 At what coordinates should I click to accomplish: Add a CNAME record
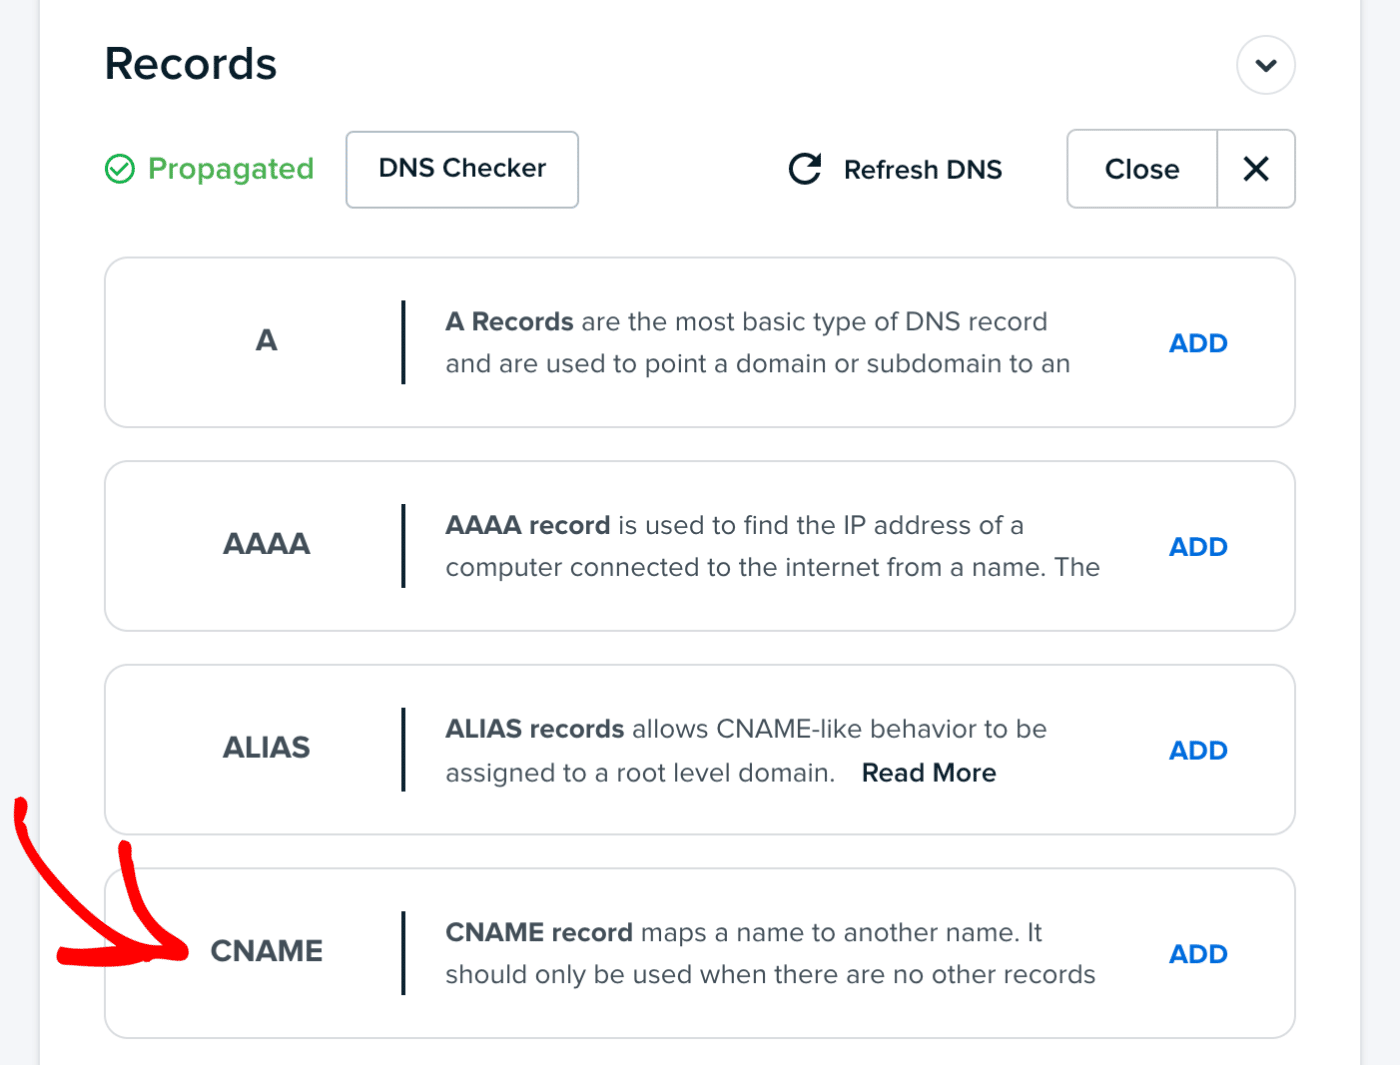click(x=1197, y=954)
